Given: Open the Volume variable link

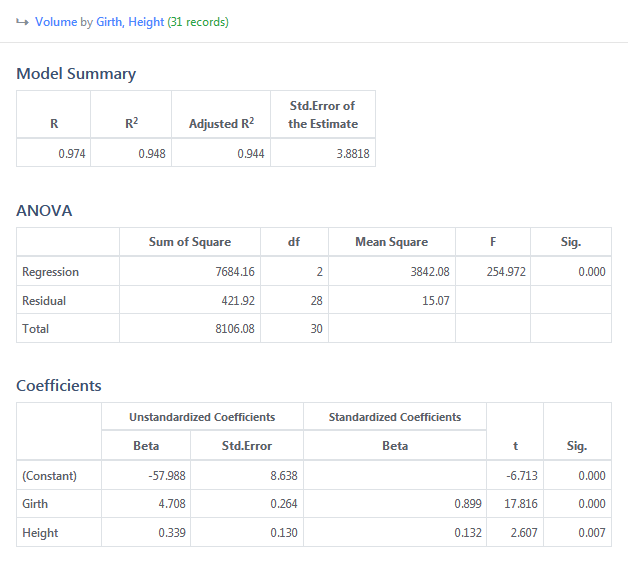Looking at the screenshot, I should [x=56, y=22].
